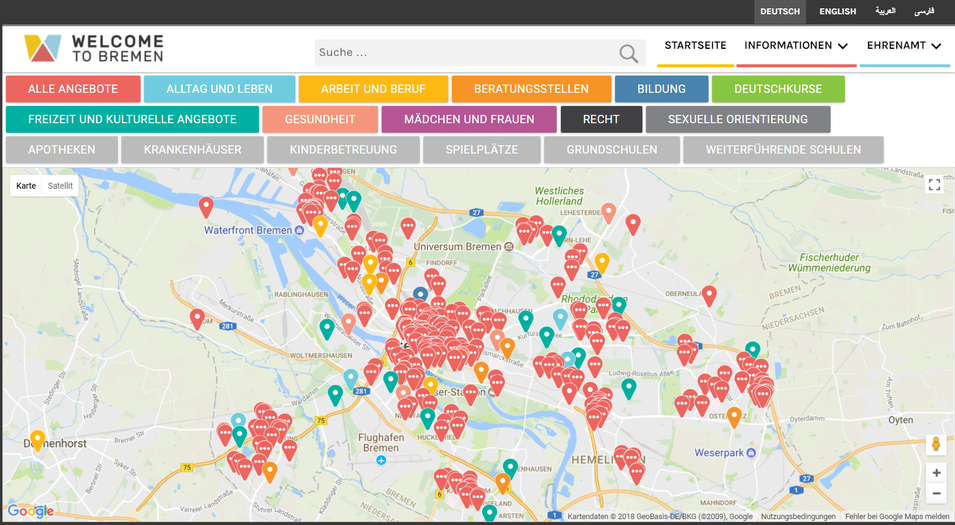This screenshot has width=955, height=525.
Task: Expand the Informationen dropdown menu
Action: click(x=796, y=46)
